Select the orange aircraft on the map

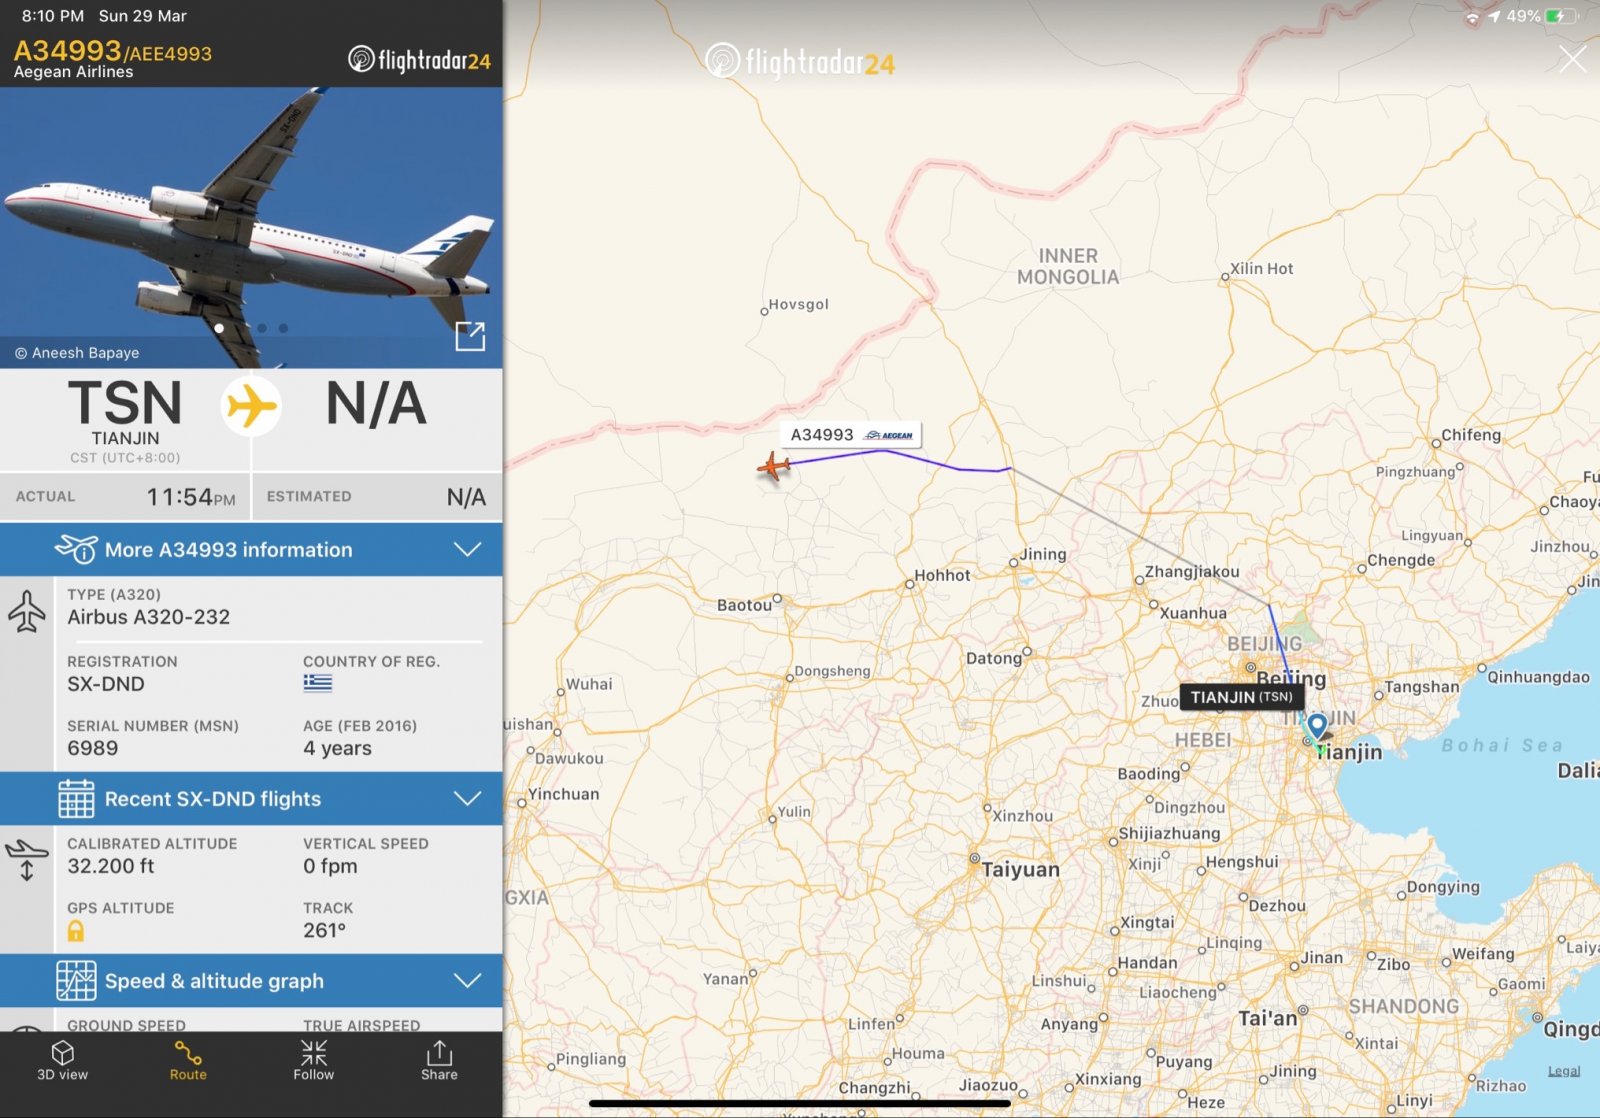(773, 466)
